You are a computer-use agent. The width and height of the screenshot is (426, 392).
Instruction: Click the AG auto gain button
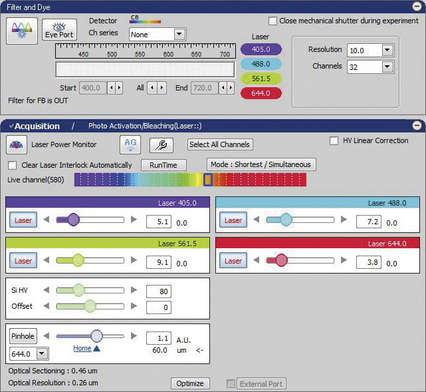(130, 145)
